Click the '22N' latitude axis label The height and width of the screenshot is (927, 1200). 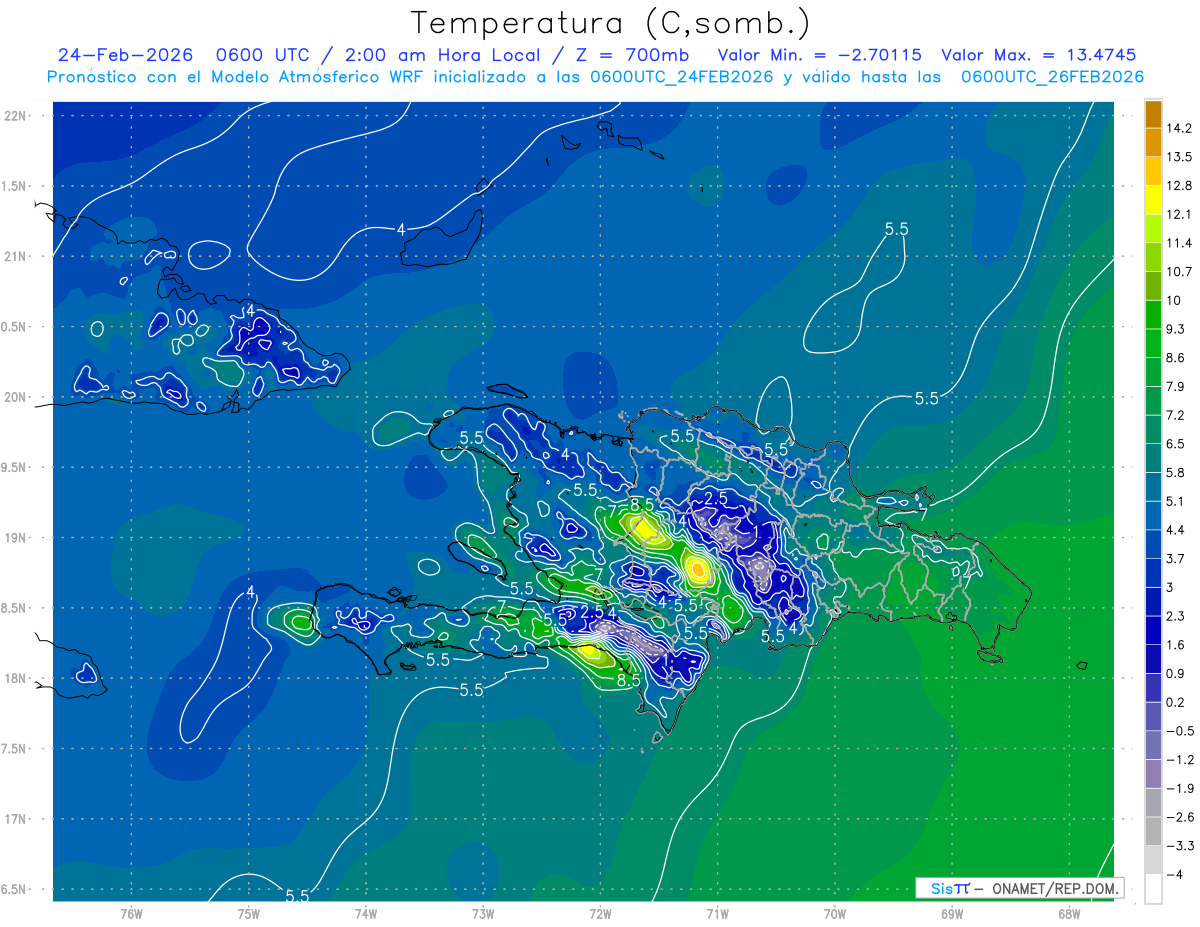tap(16, 115)
